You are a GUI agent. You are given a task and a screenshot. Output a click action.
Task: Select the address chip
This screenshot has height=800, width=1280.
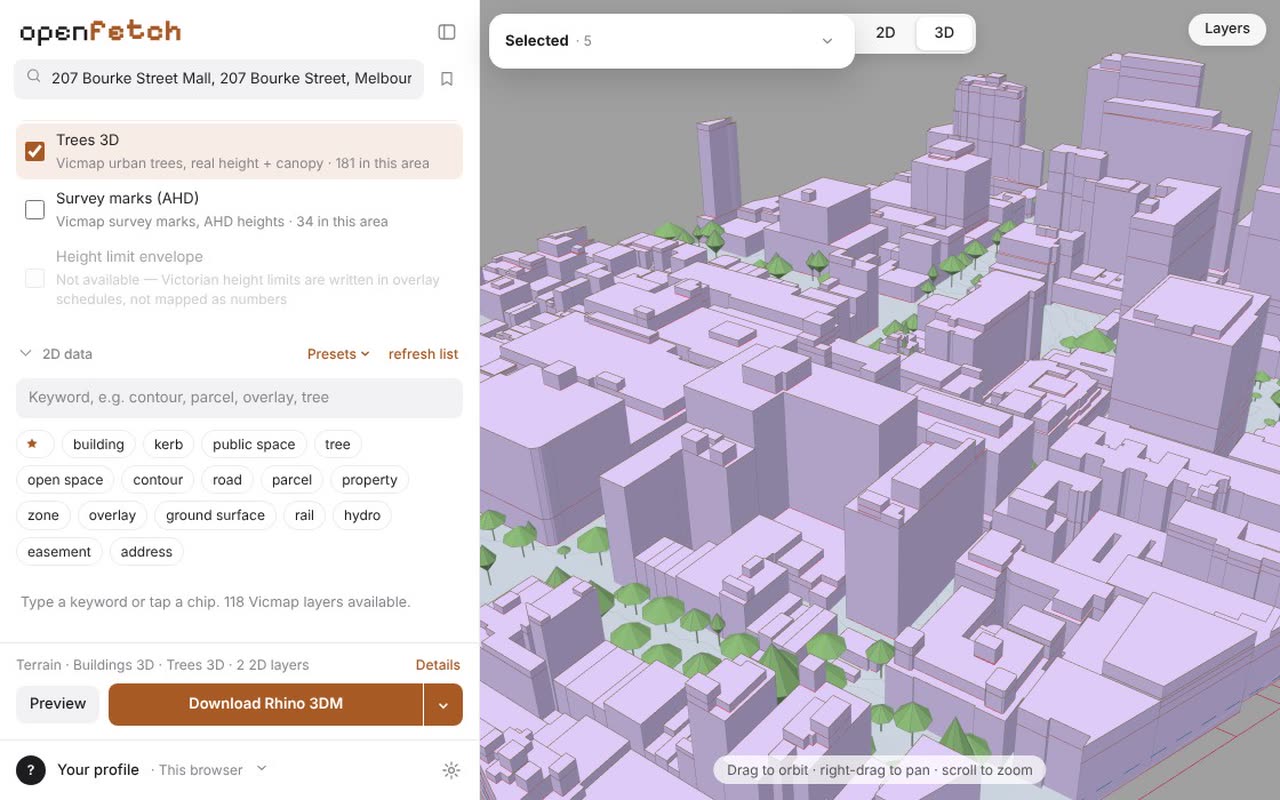(146, 552)
